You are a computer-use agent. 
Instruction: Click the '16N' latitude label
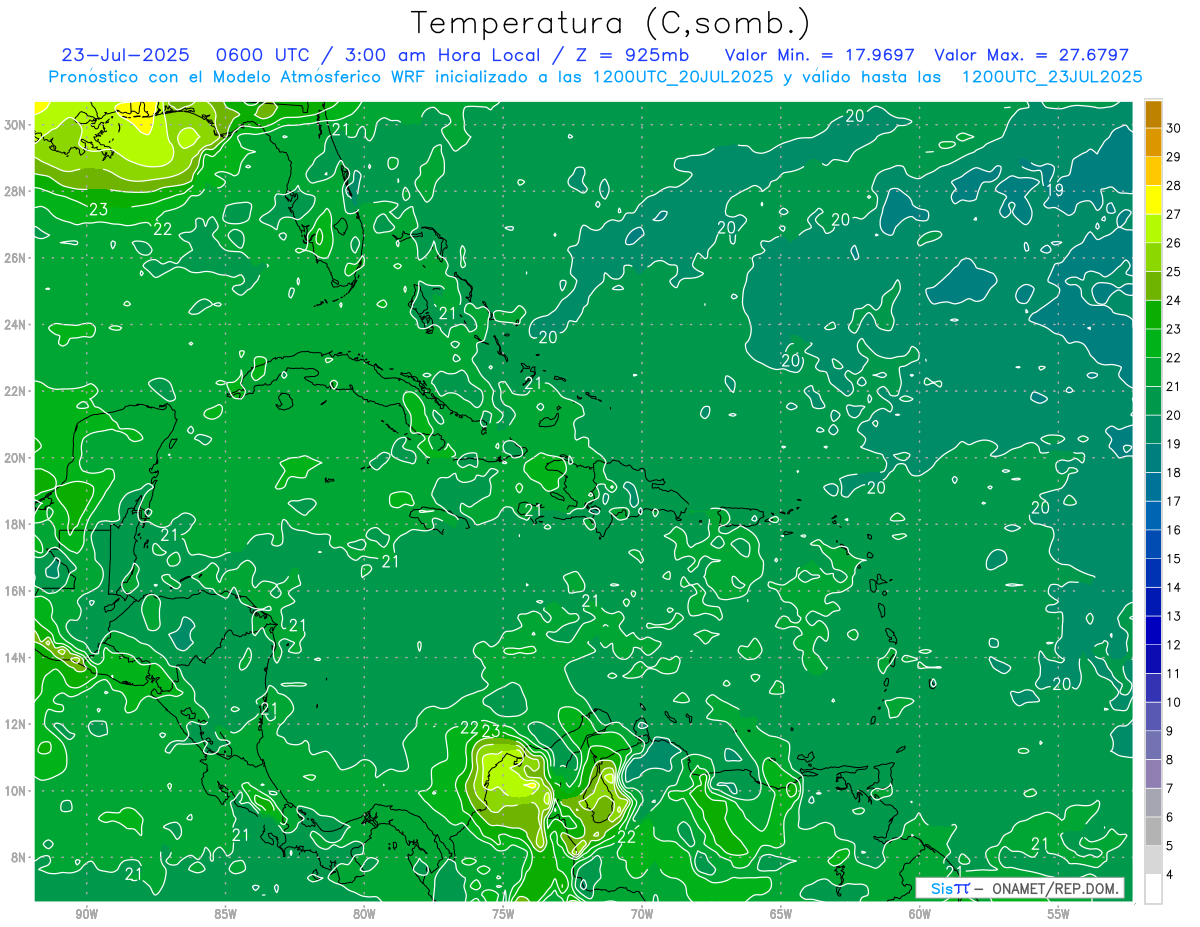pyautogui.click(x=16, y=591)
